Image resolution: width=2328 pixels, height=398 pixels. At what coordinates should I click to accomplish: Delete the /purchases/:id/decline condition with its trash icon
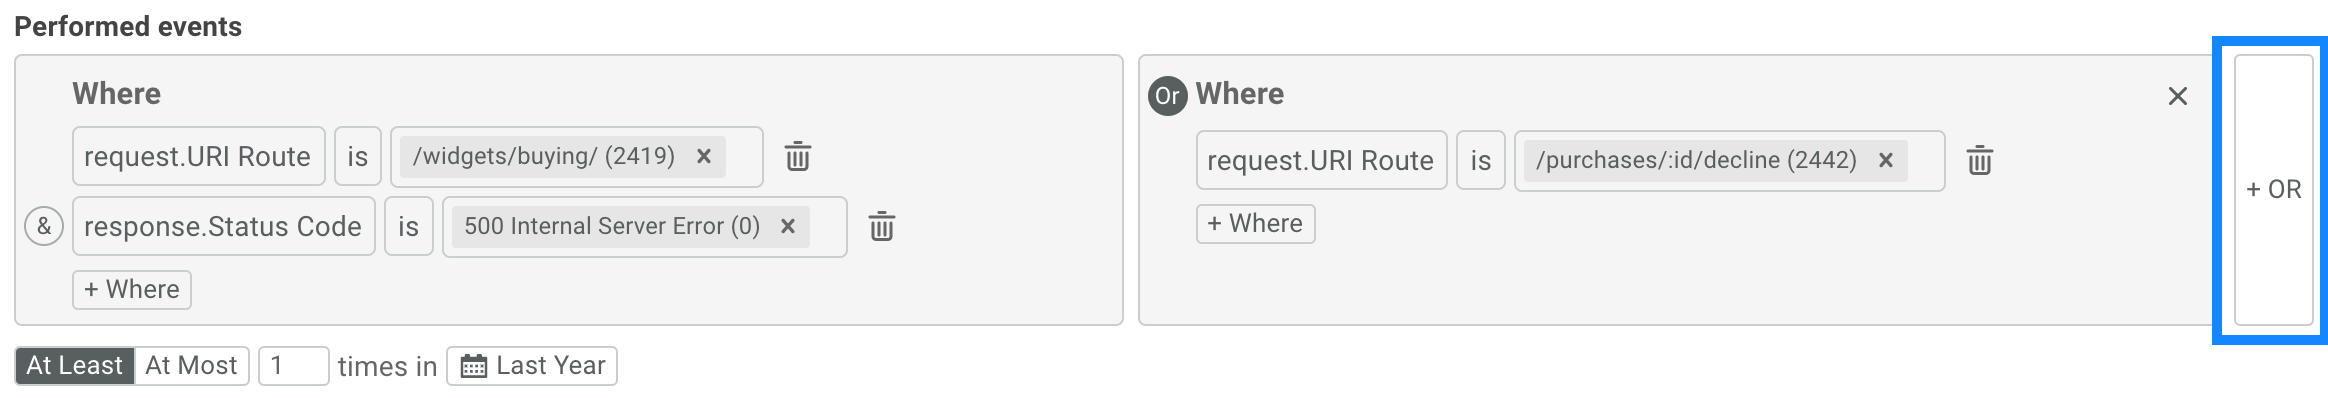tap(1979, 161)
